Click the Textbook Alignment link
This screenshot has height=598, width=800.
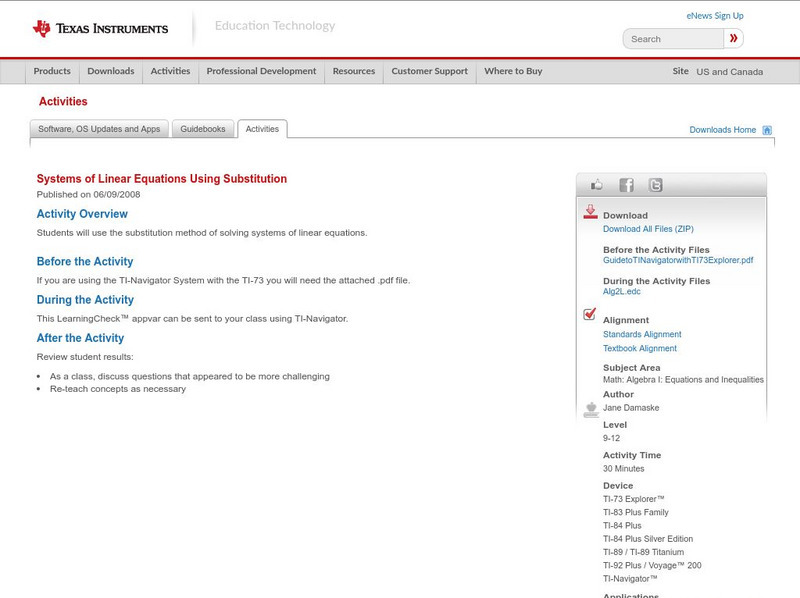[640, 348]
